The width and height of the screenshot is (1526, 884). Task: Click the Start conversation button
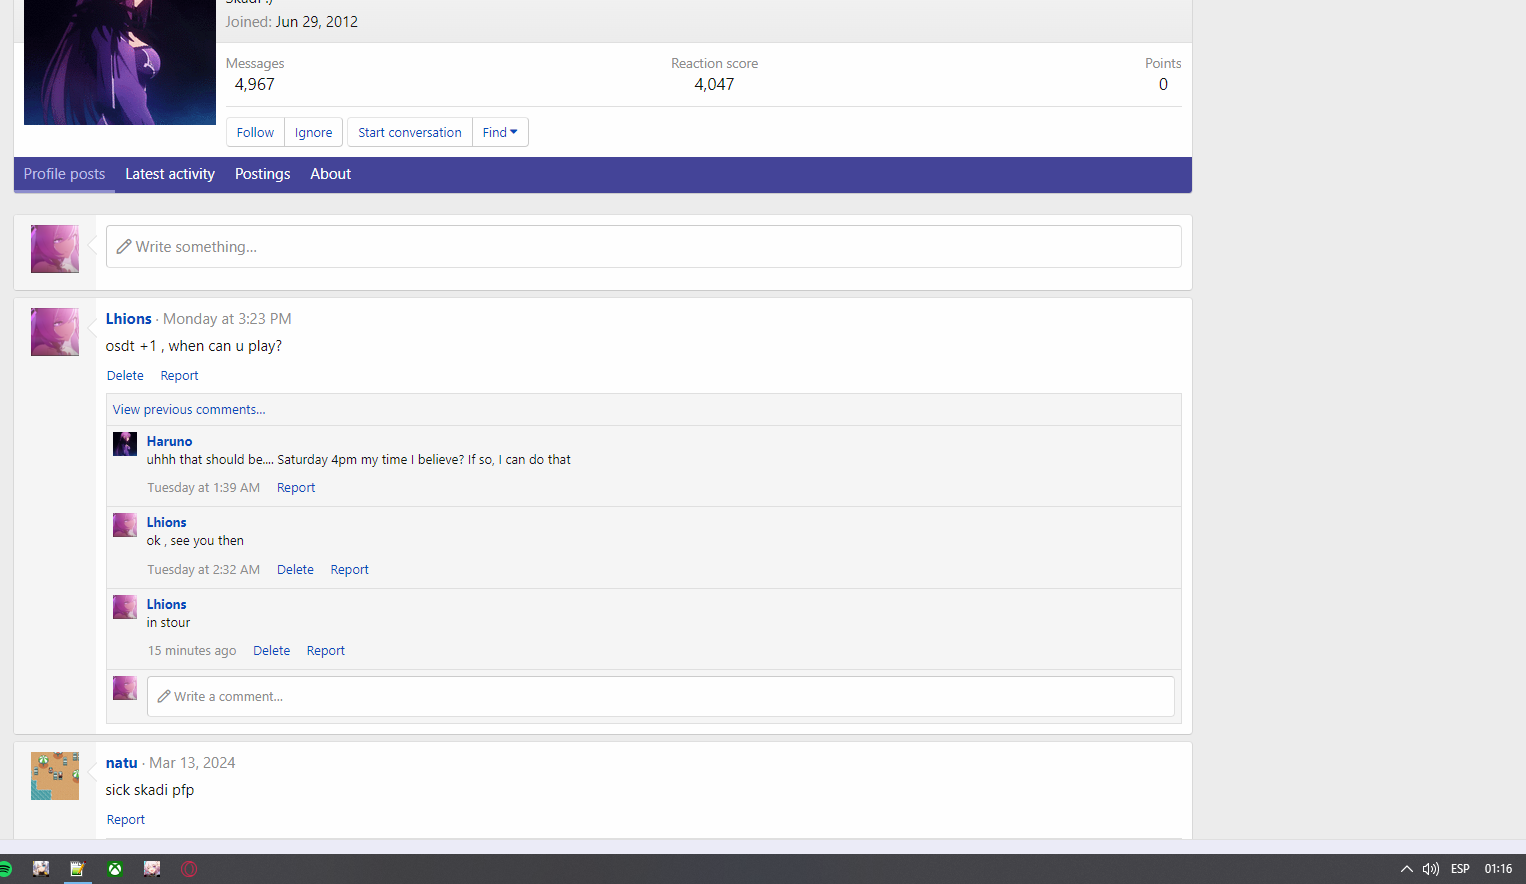tap(410, 132)
